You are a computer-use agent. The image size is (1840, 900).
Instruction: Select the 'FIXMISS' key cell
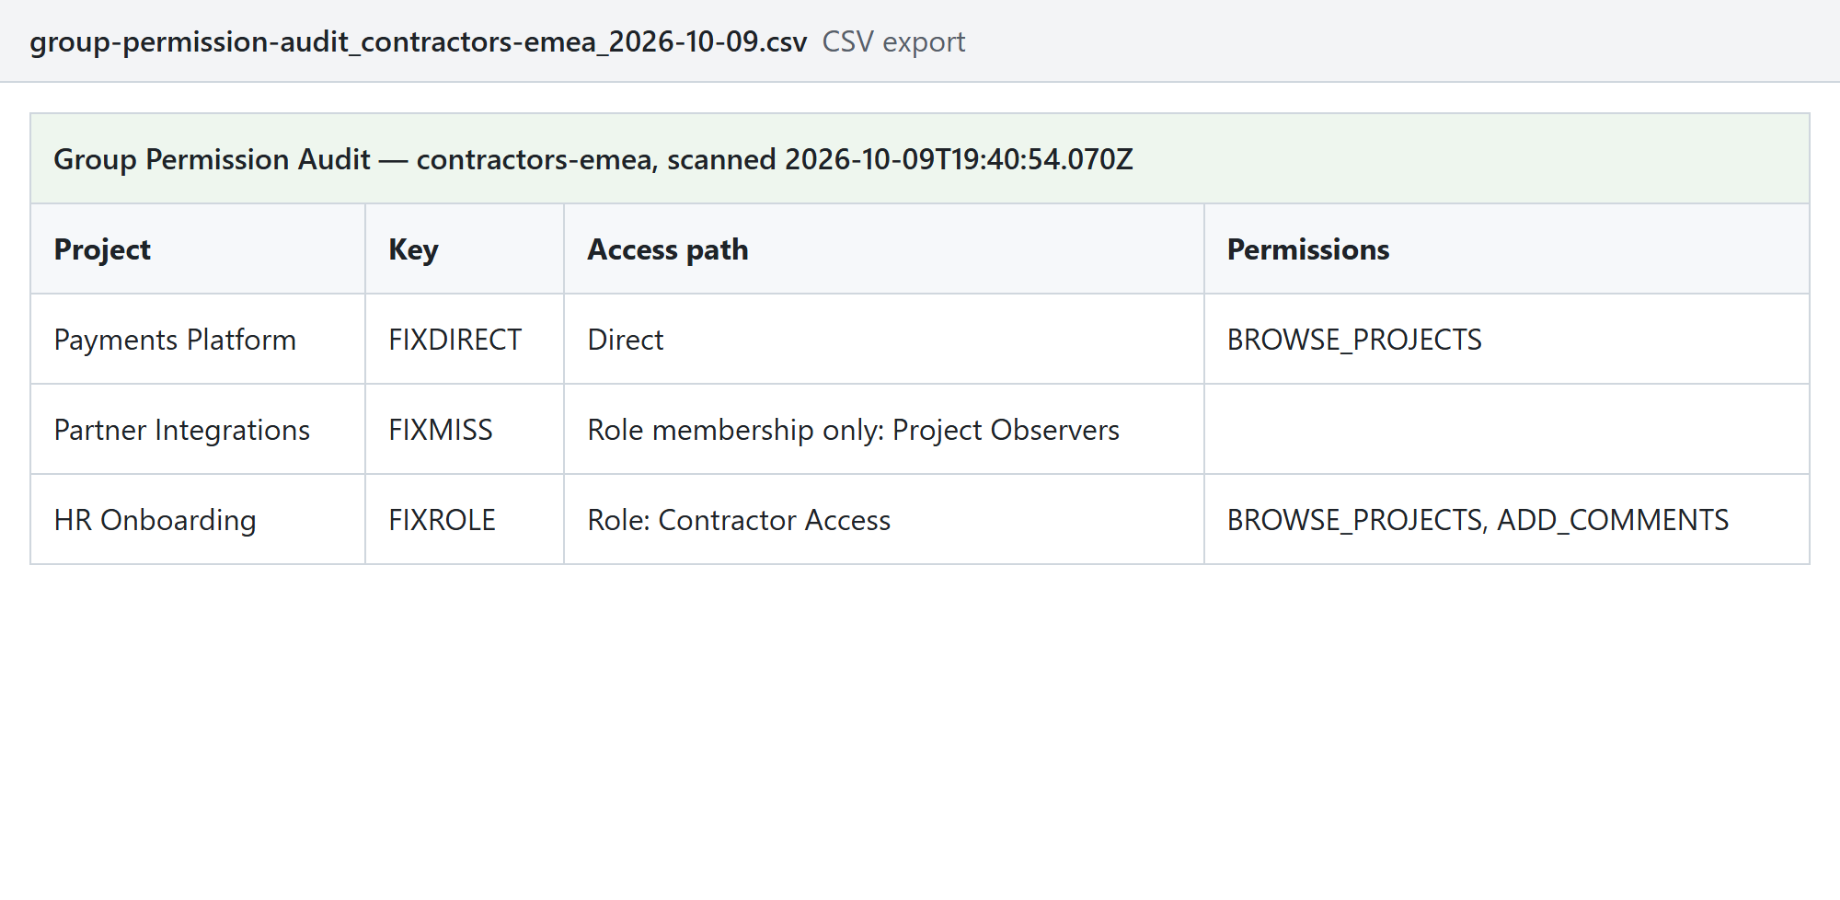pyautogui.click(x=465, y=429)
